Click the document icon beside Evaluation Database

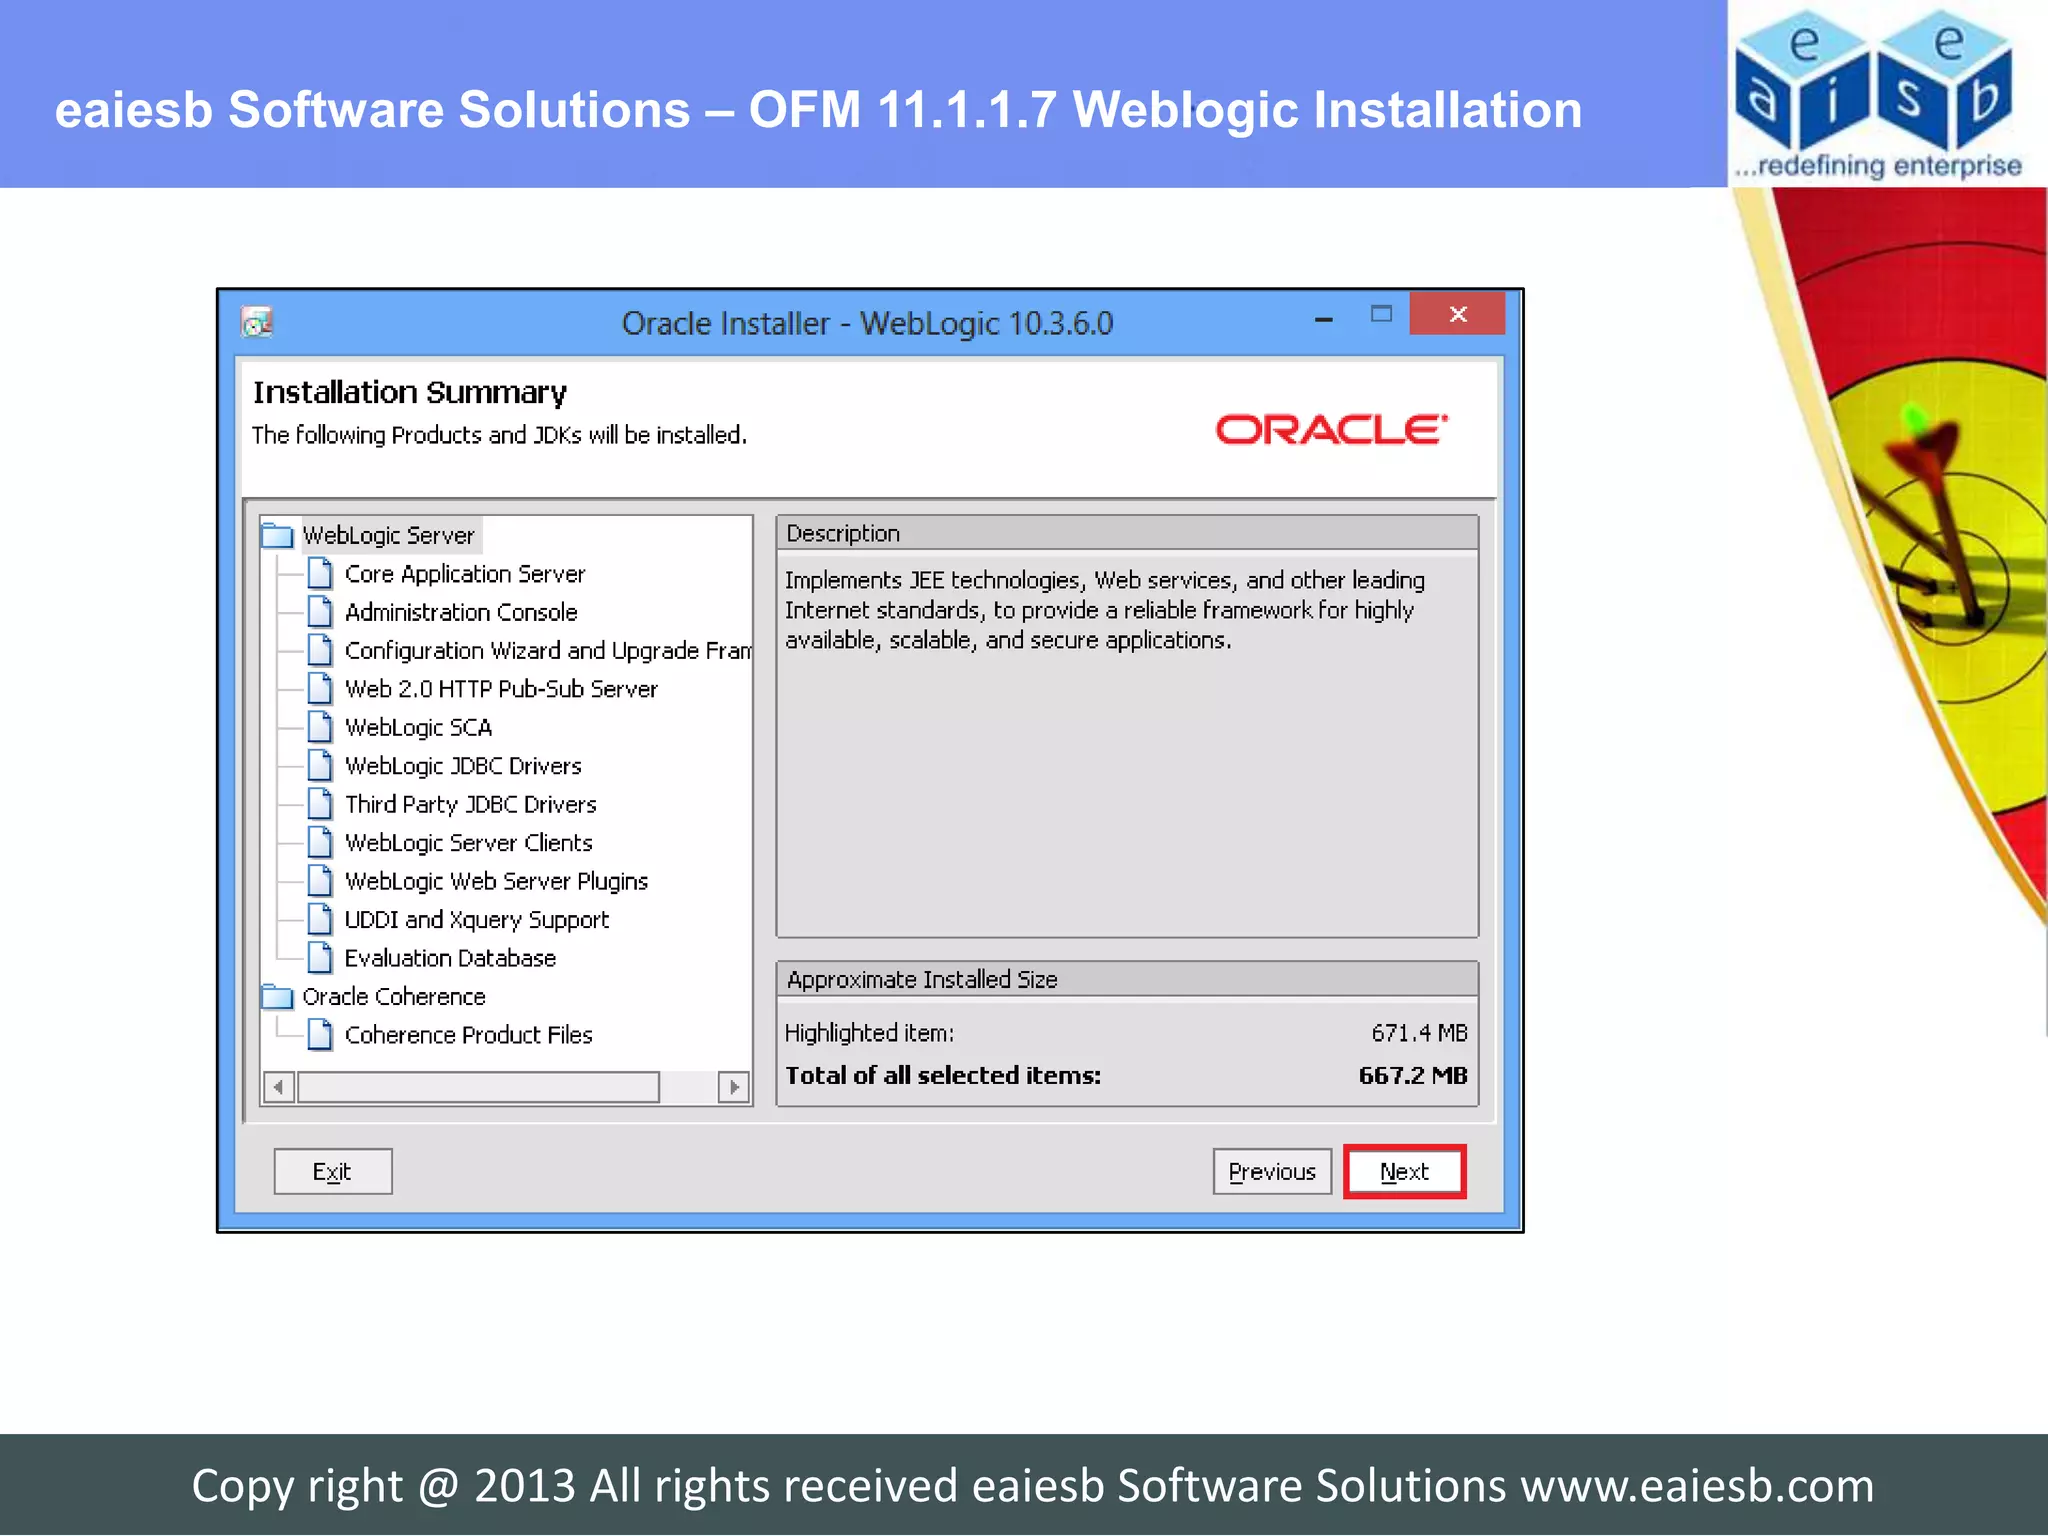320,958
